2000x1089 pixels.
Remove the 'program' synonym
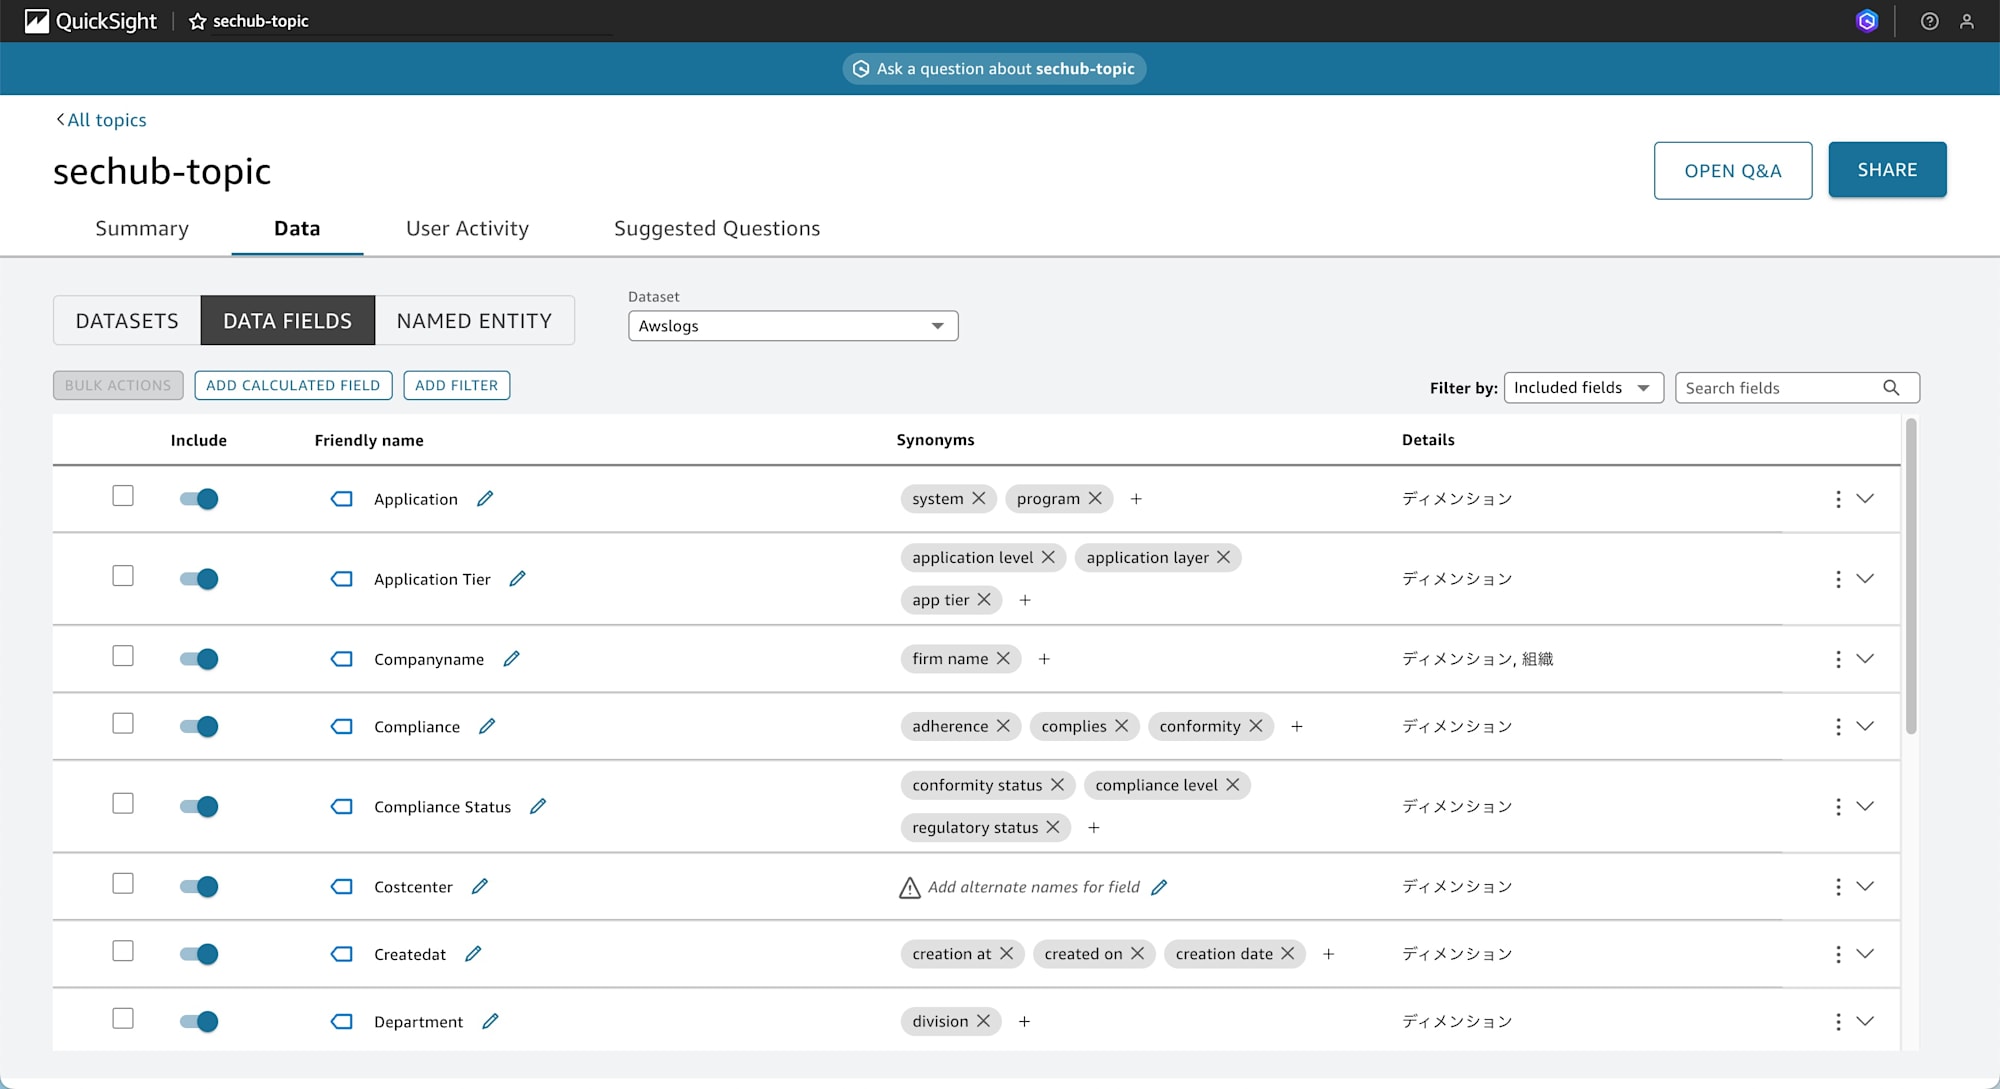pos(1095,498)
